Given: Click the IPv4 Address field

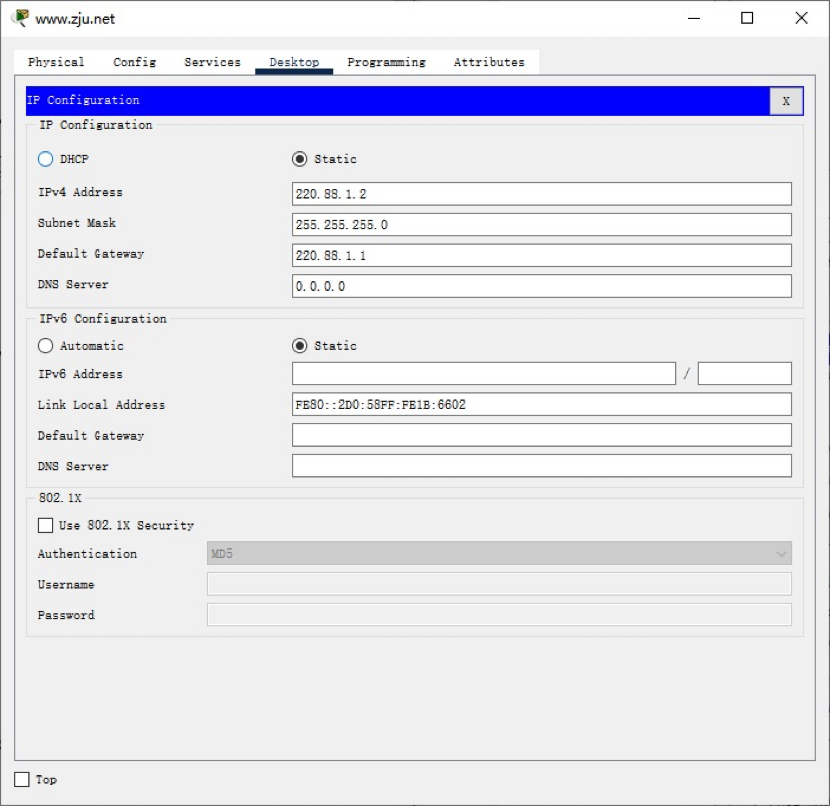Looking at the screenshot, I should pyautogui.click(x=541, y=194).
